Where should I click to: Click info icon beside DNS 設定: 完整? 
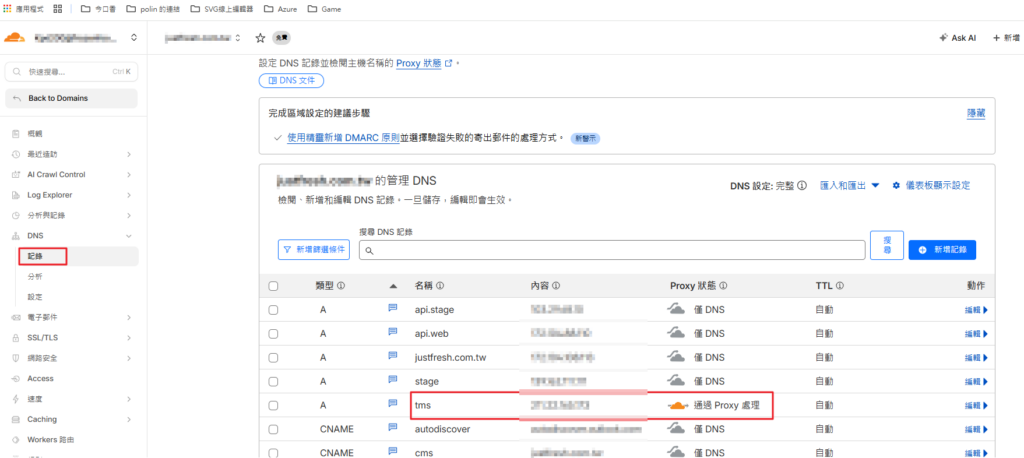(802, 186)
